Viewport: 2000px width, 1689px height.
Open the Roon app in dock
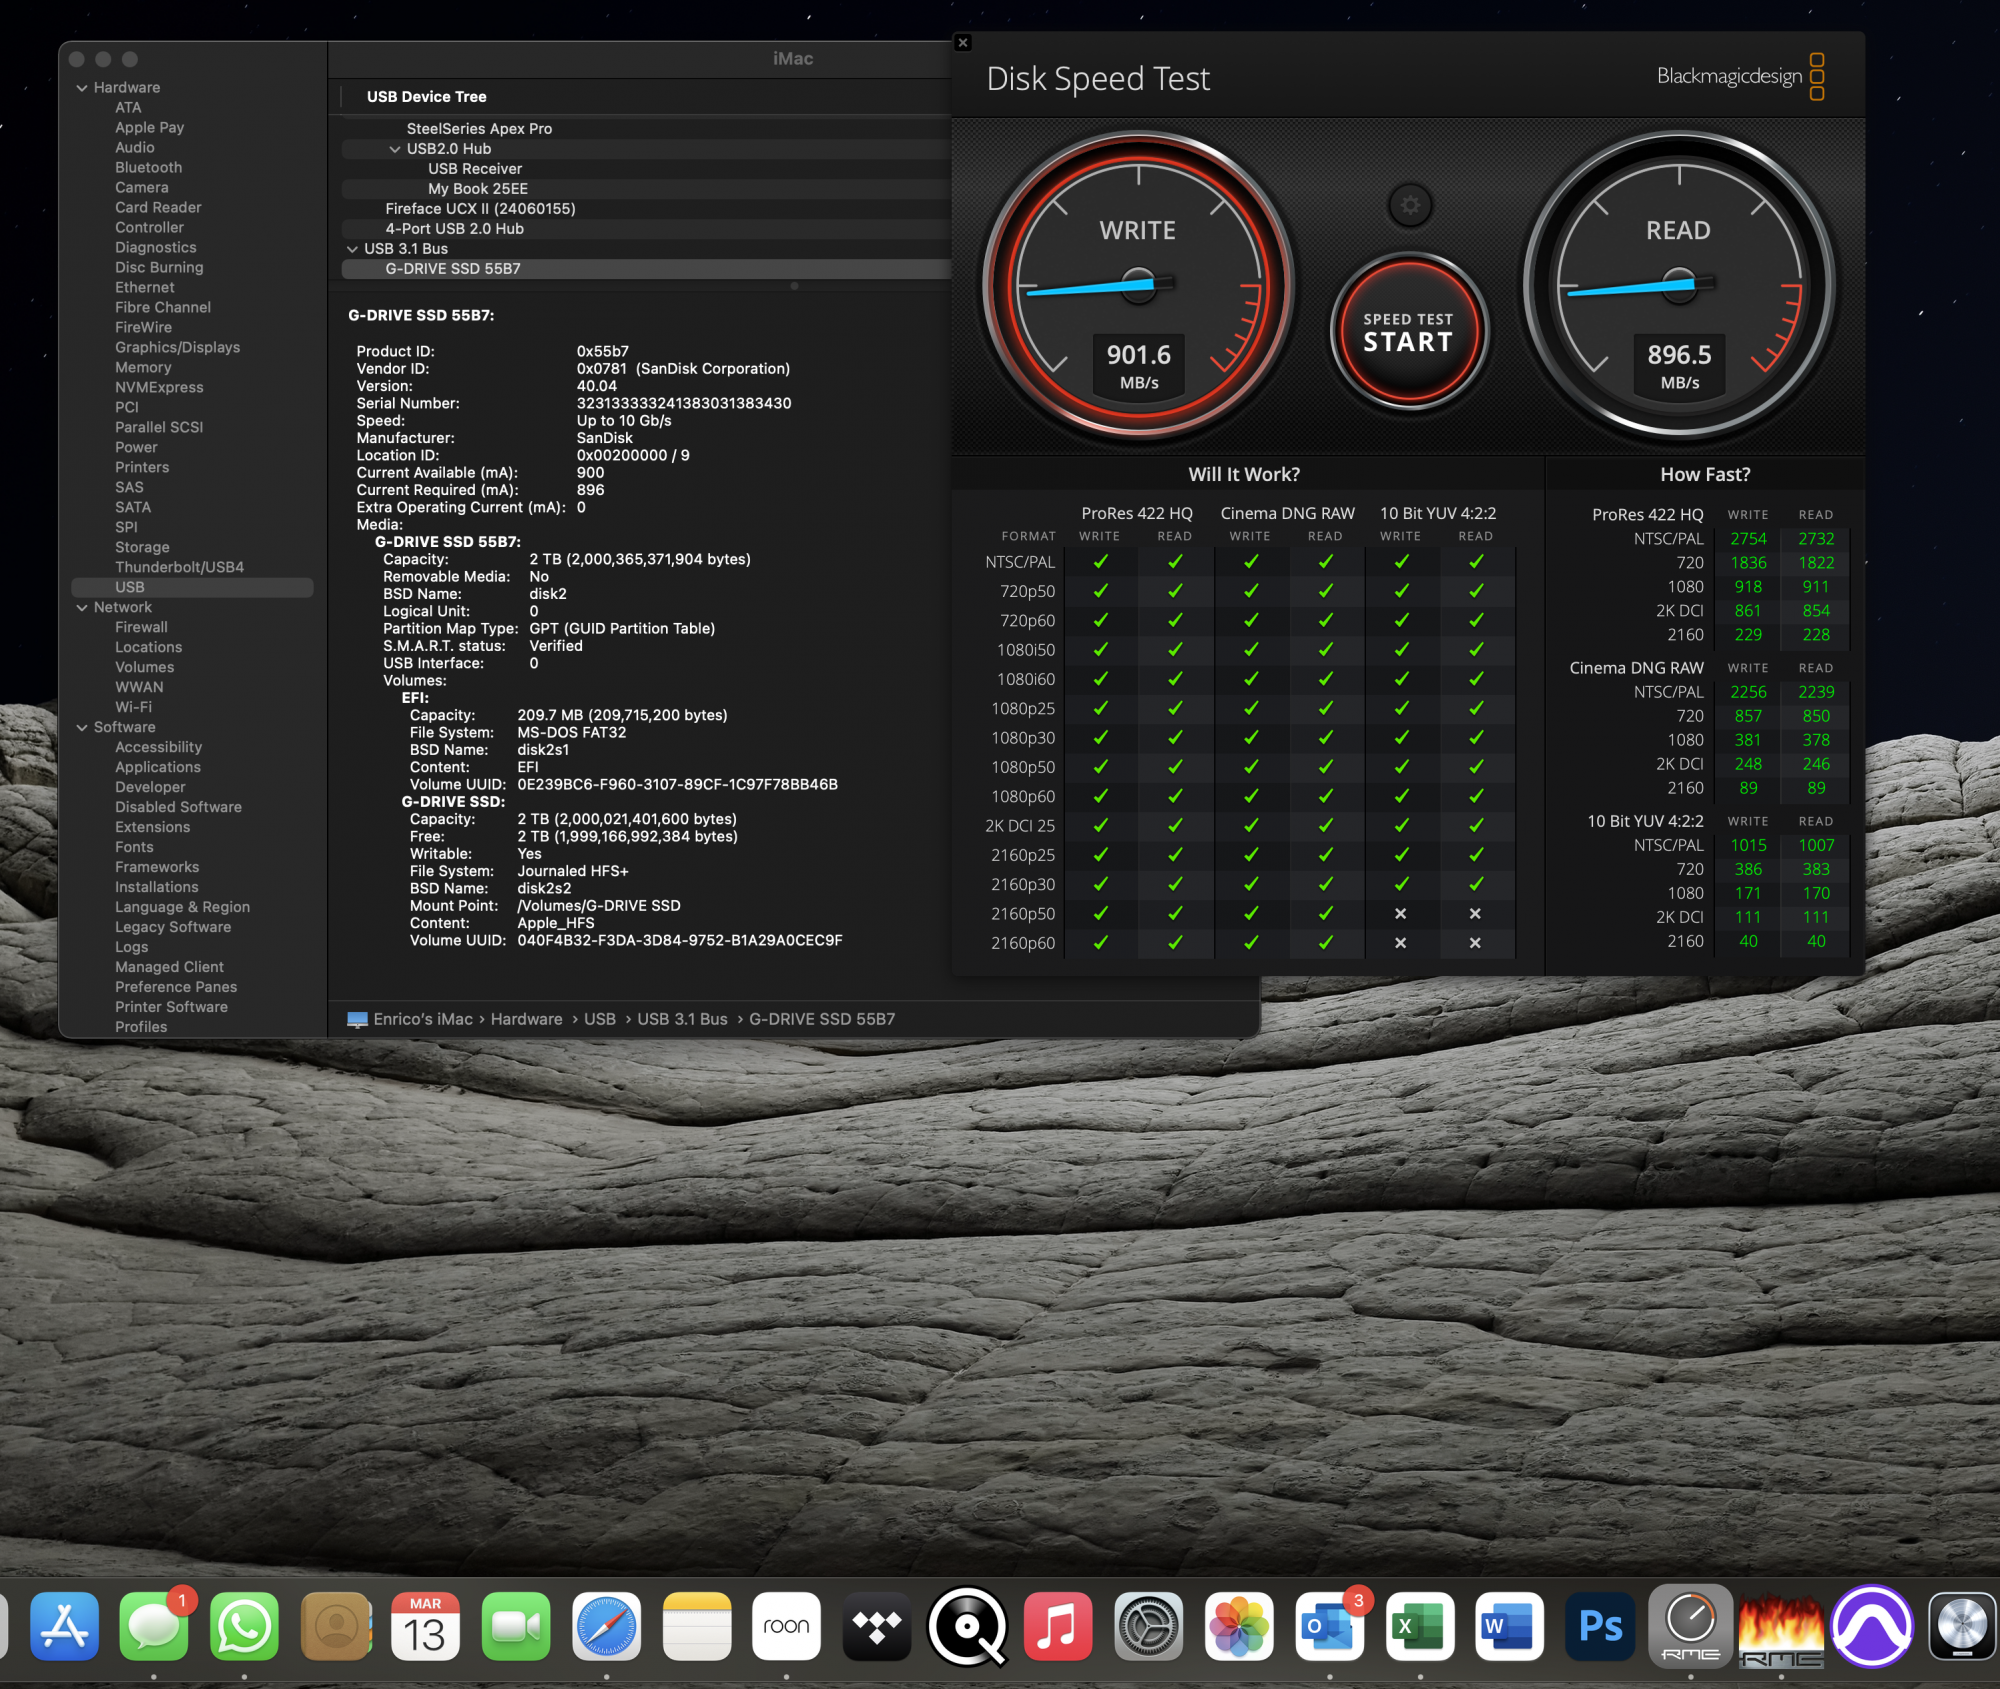(x=786, y=1627)
